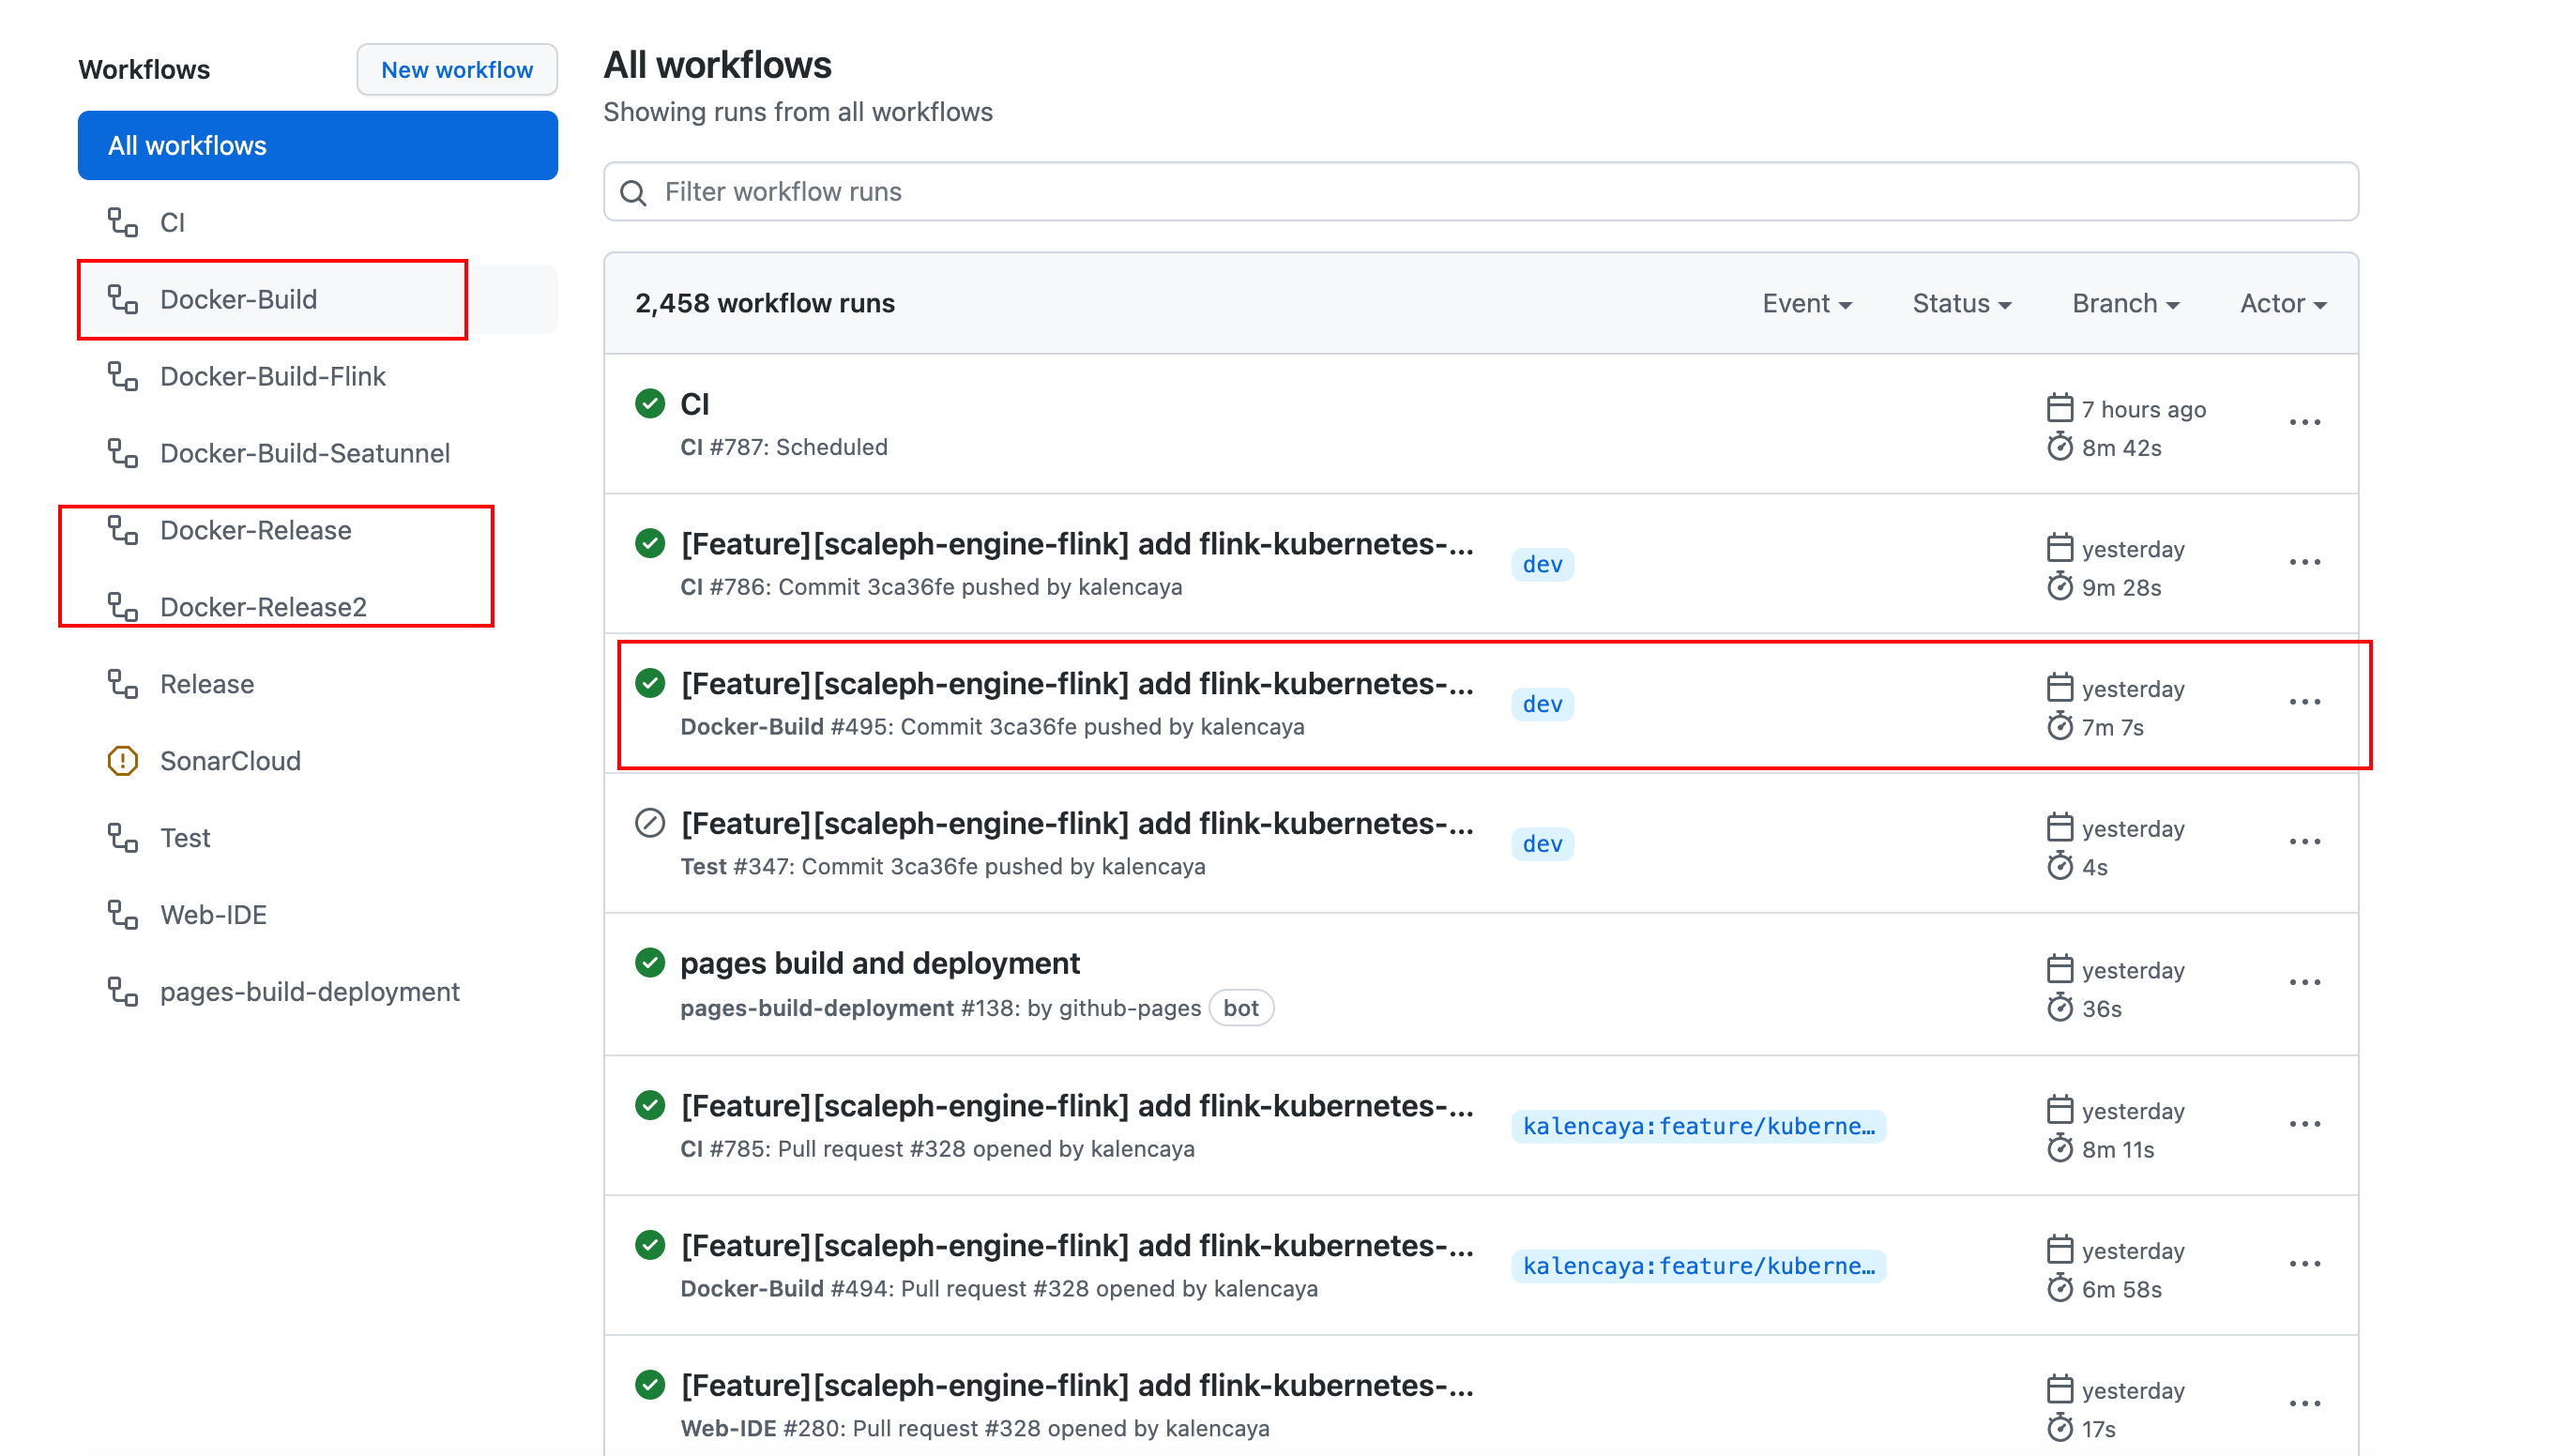The image size is (2569, 1456).
Task: Click the SonarCloud warning icon
Action: [121, 760]
